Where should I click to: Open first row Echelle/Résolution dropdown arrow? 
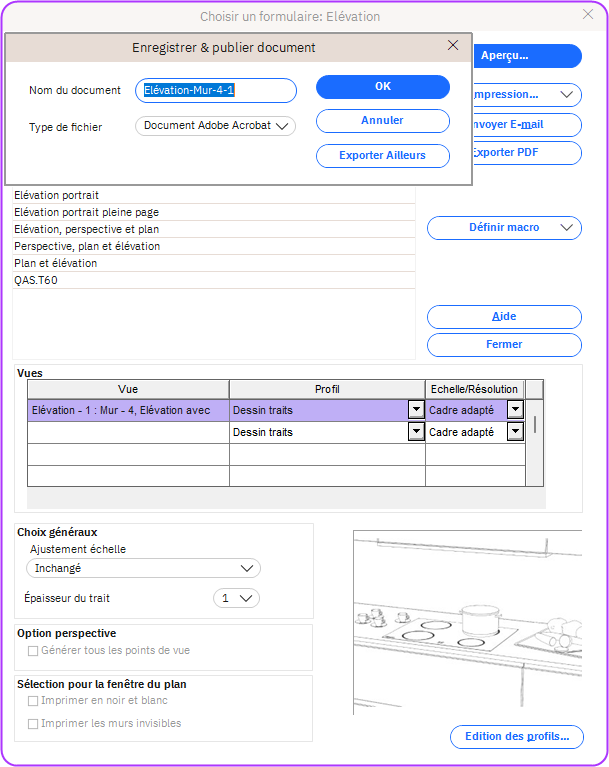(x=515, y=410)
